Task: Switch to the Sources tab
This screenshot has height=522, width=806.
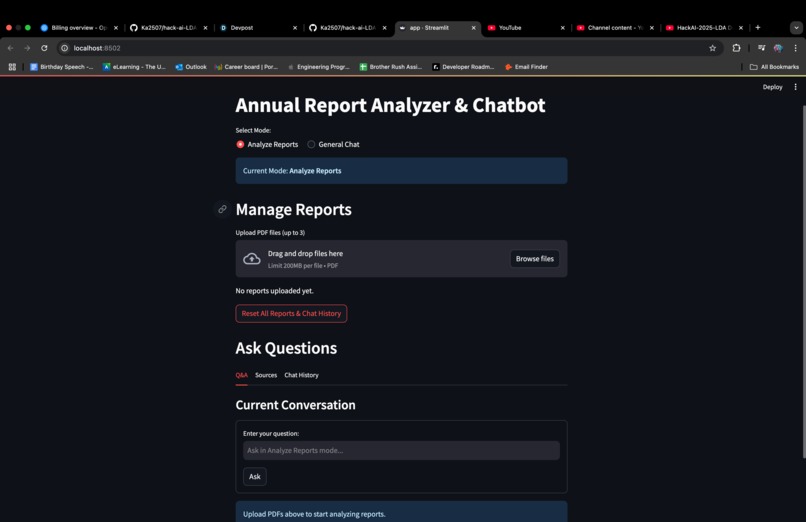Action: click(266, 375)
